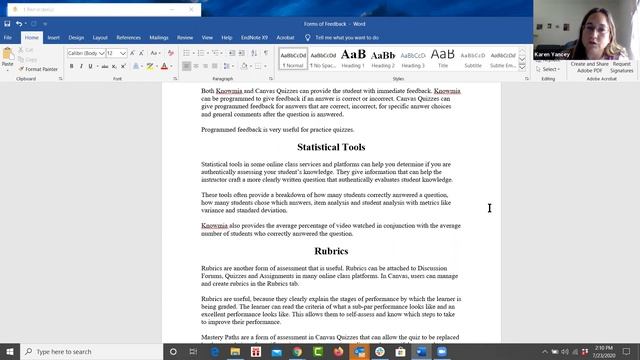
Task: Click the Paste clipboard icon
Action: tap(7, 54)
